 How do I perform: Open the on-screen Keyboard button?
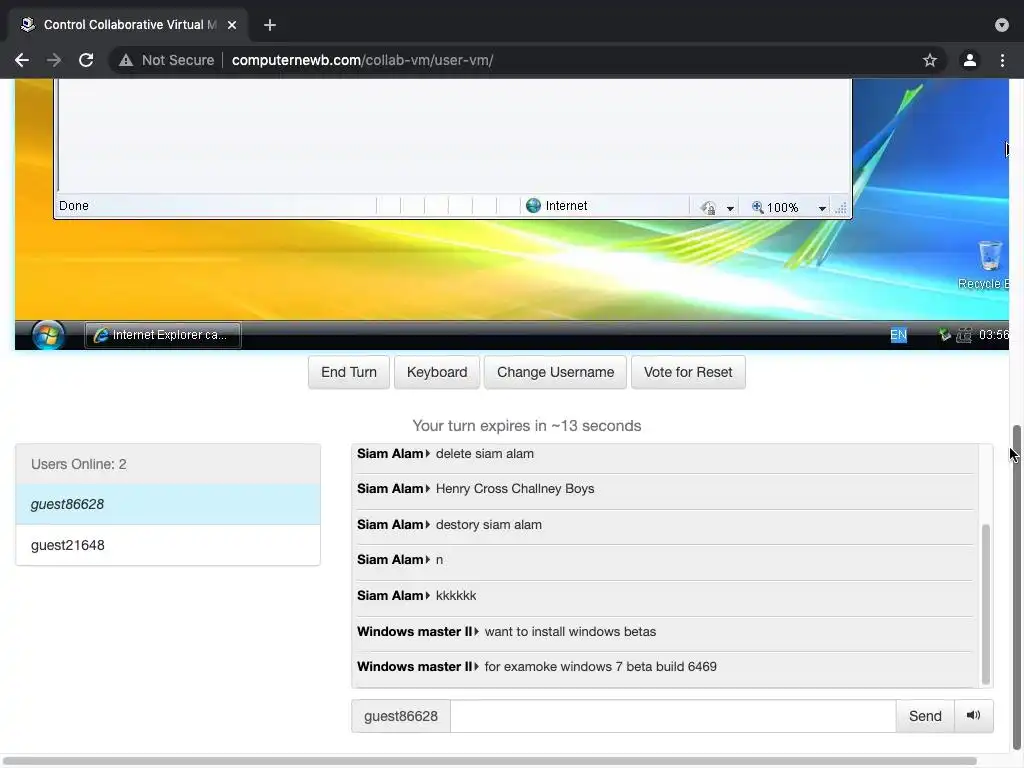tap(437, 372)
